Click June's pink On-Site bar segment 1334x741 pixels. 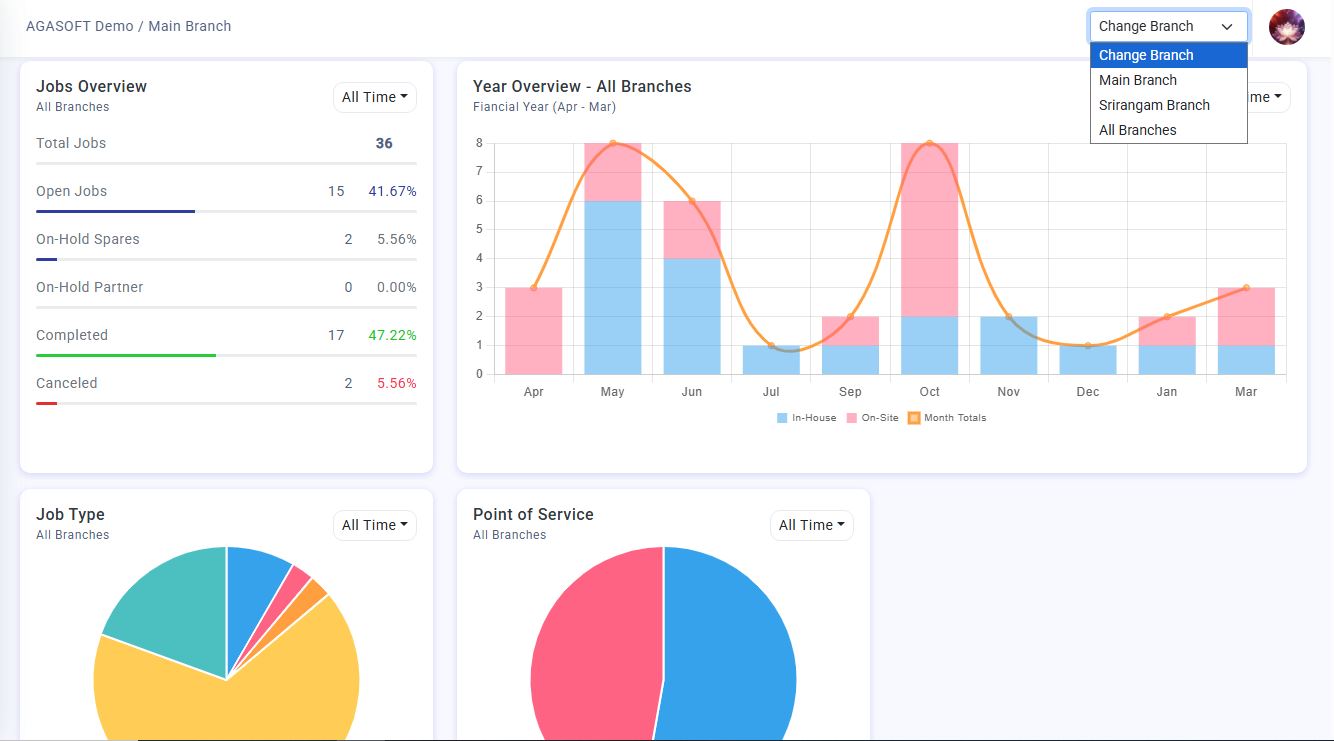pyautogui.click(x=692, y=230)
